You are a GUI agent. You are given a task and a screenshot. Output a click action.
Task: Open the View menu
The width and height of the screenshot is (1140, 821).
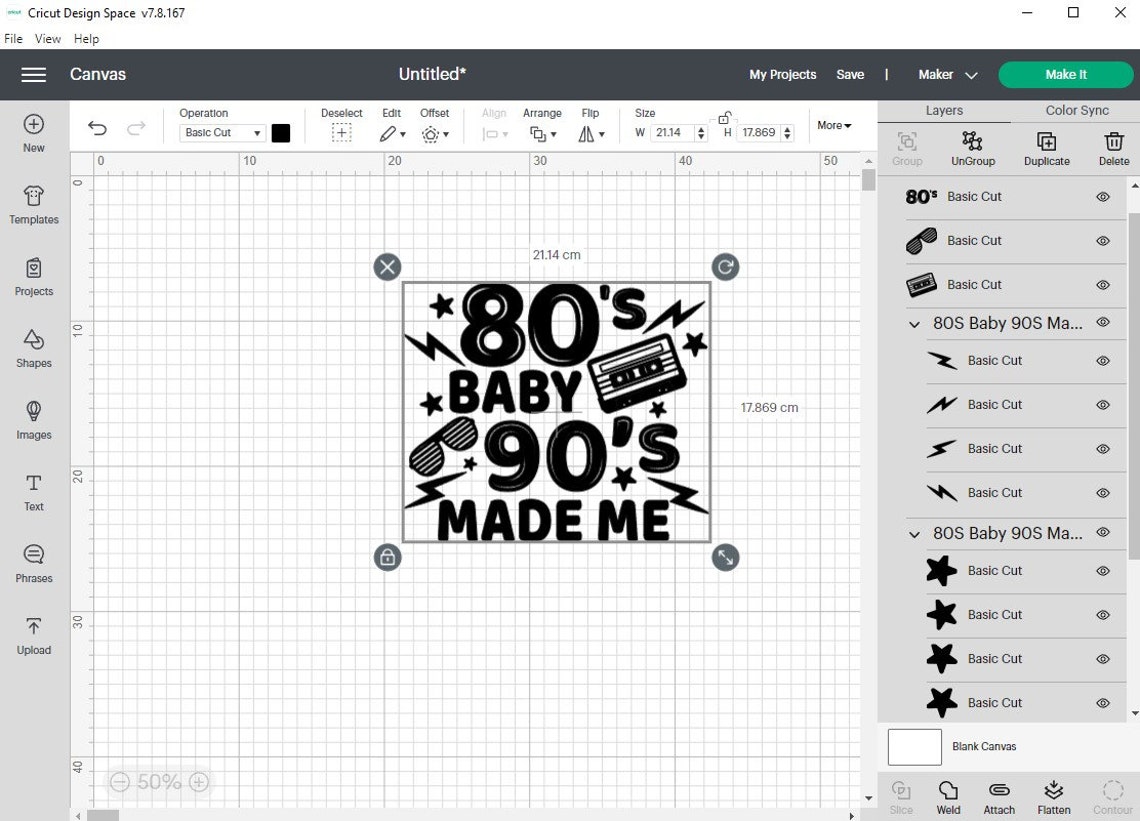coord(47,38)
